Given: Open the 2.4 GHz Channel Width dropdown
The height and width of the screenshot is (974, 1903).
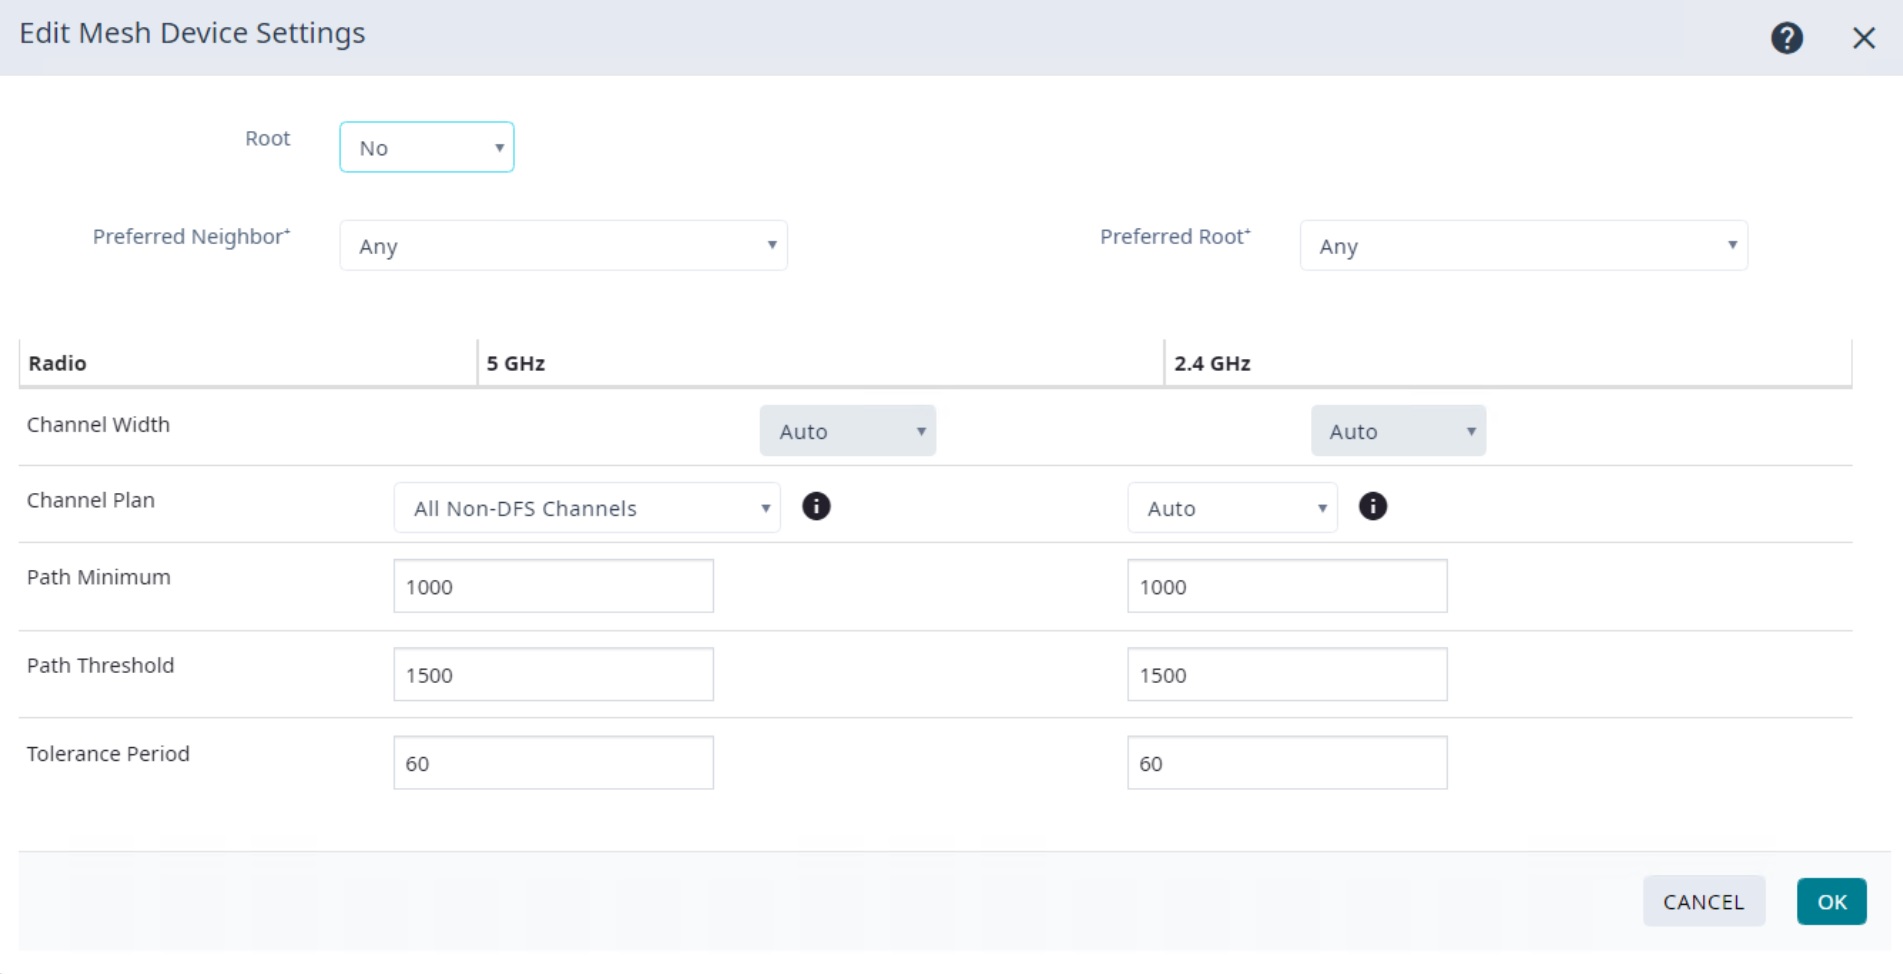Looking at the screenshot, I should 1397,430.
